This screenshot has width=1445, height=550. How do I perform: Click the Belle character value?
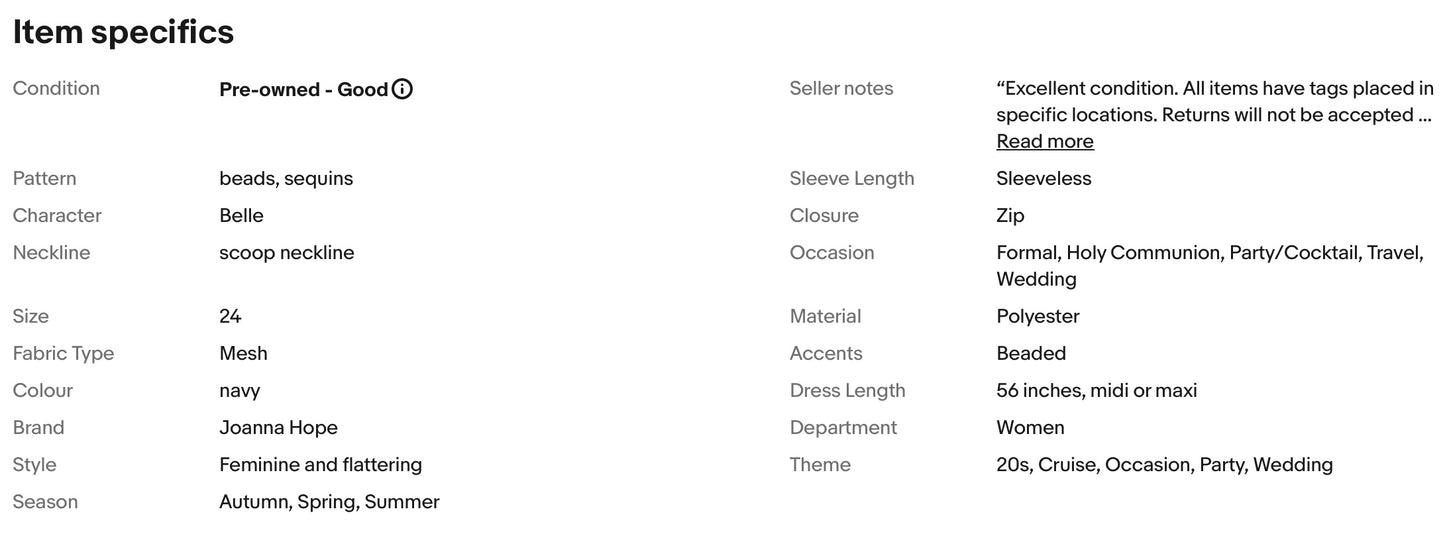click(x=241, y=216)
